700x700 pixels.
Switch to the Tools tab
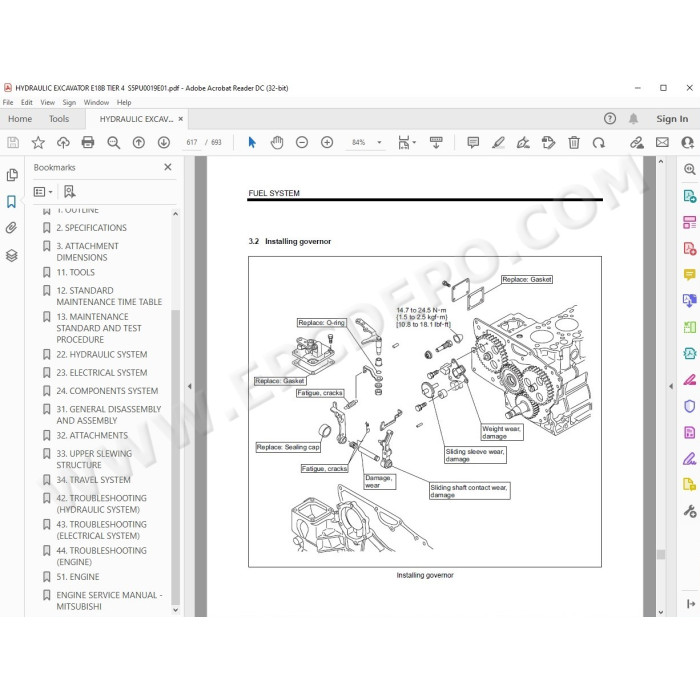[x=59, y=119]
